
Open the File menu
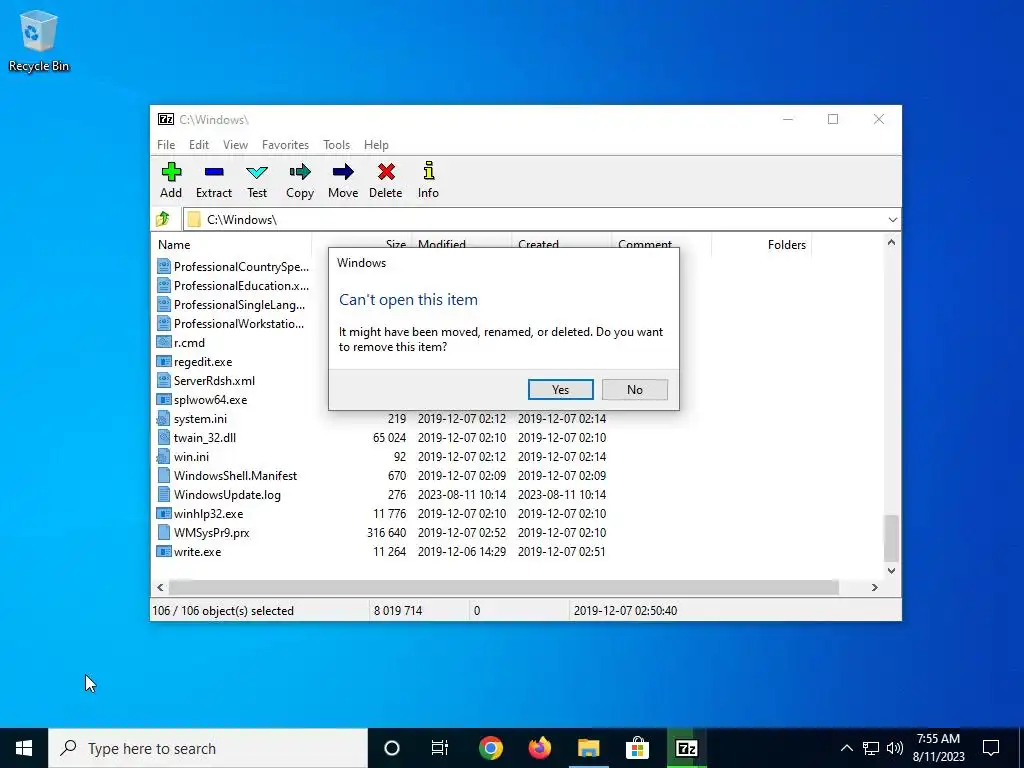coord(166,145)
